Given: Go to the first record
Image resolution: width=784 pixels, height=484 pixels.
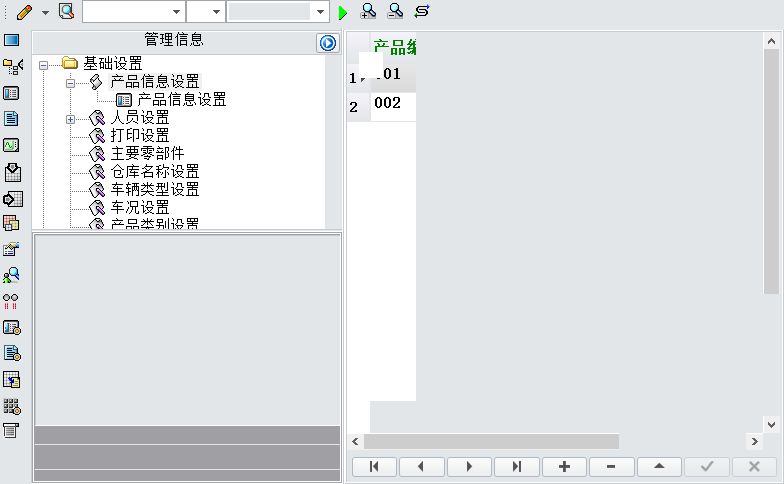Looking at the screenshot, I should click(374, 466).
